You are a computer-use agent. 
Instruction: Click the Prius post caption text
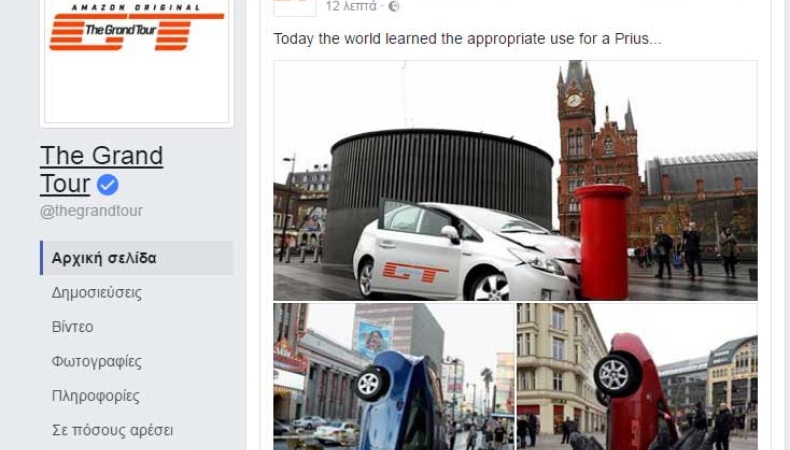coord(468,39)
